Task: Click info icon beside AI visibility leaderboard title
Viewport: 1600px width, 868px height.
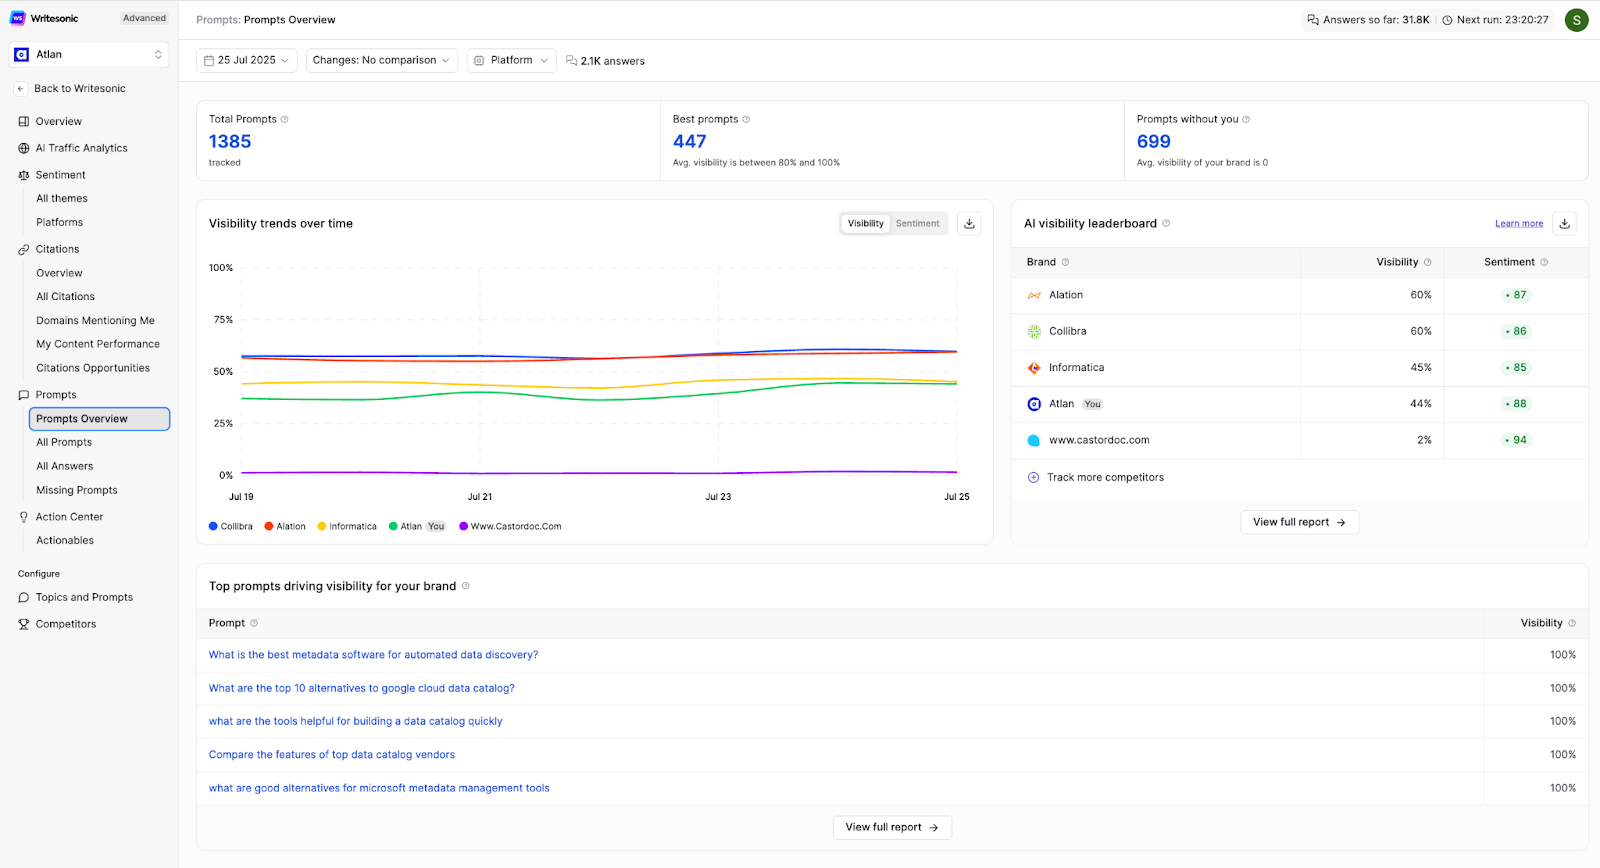Action: pos(1166,223)
